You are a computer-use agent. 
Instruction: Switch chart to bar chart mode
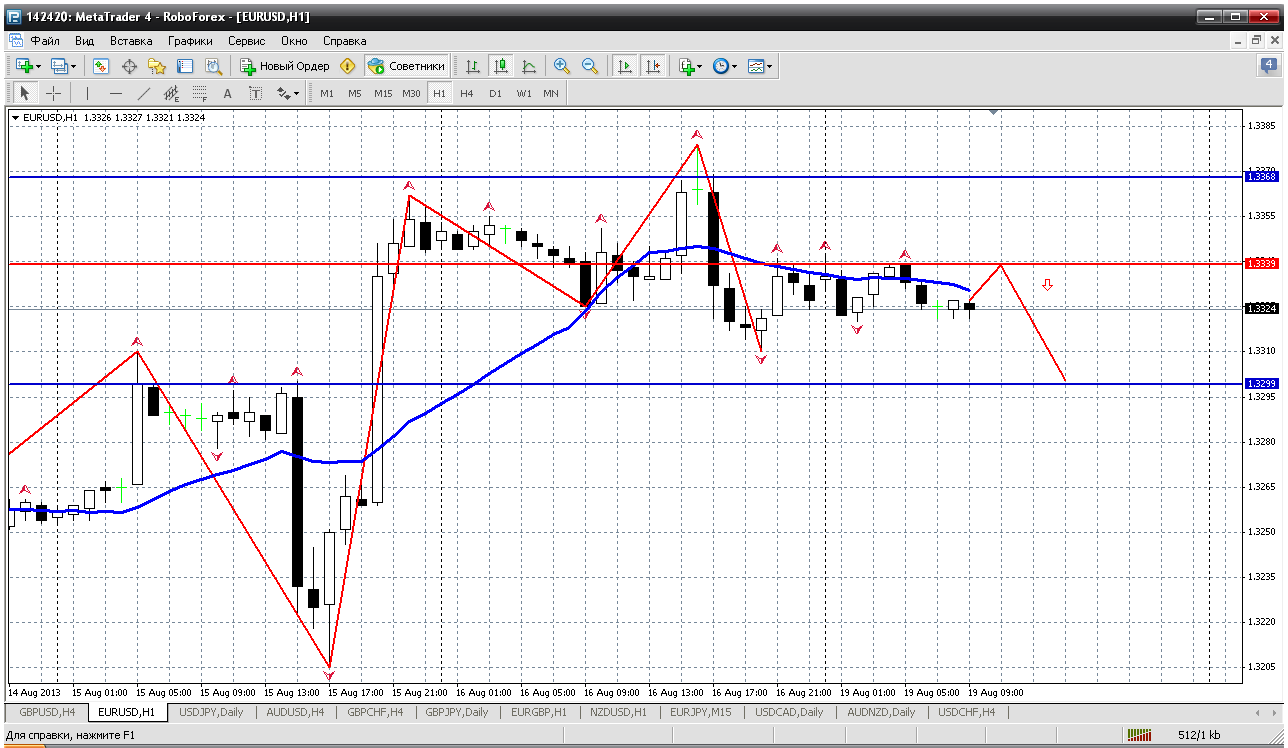[472, 66]
